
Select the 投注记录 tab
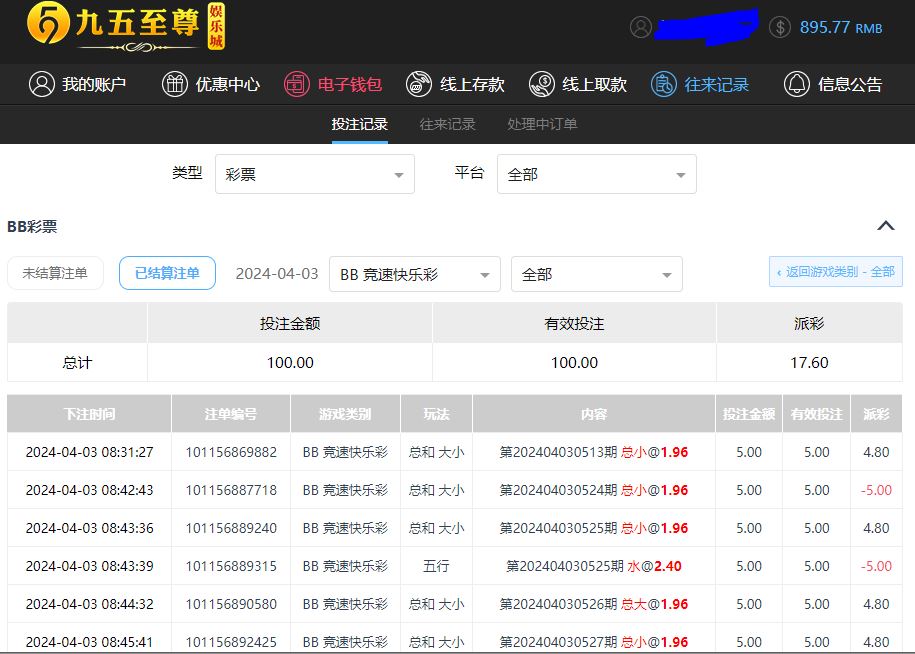pos(359,124)
